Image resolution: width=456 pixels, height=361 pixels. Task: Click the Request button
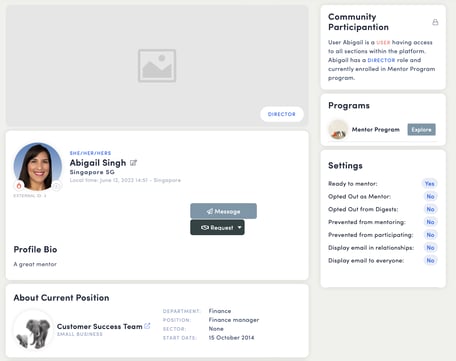coord(217,227)
